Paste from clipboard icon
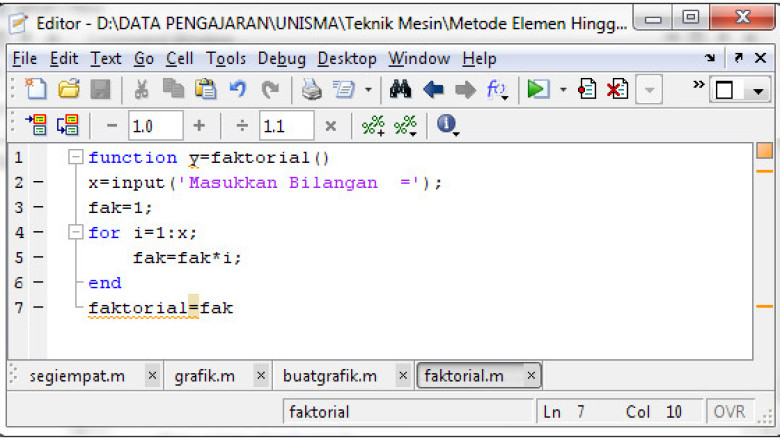This screenshot has width=780, height=440. 205,89
